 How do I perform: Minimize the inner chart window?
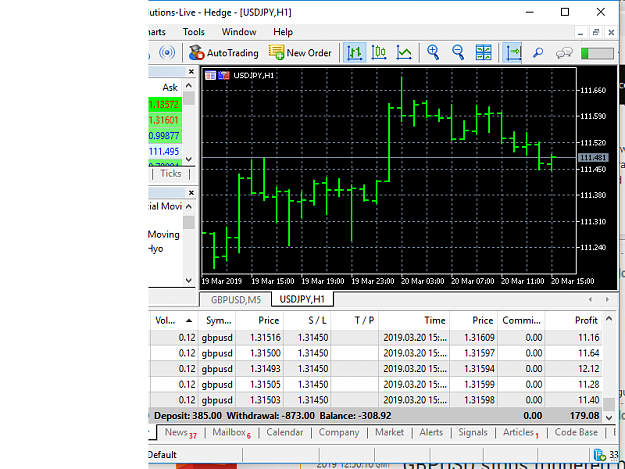(580, 32)
